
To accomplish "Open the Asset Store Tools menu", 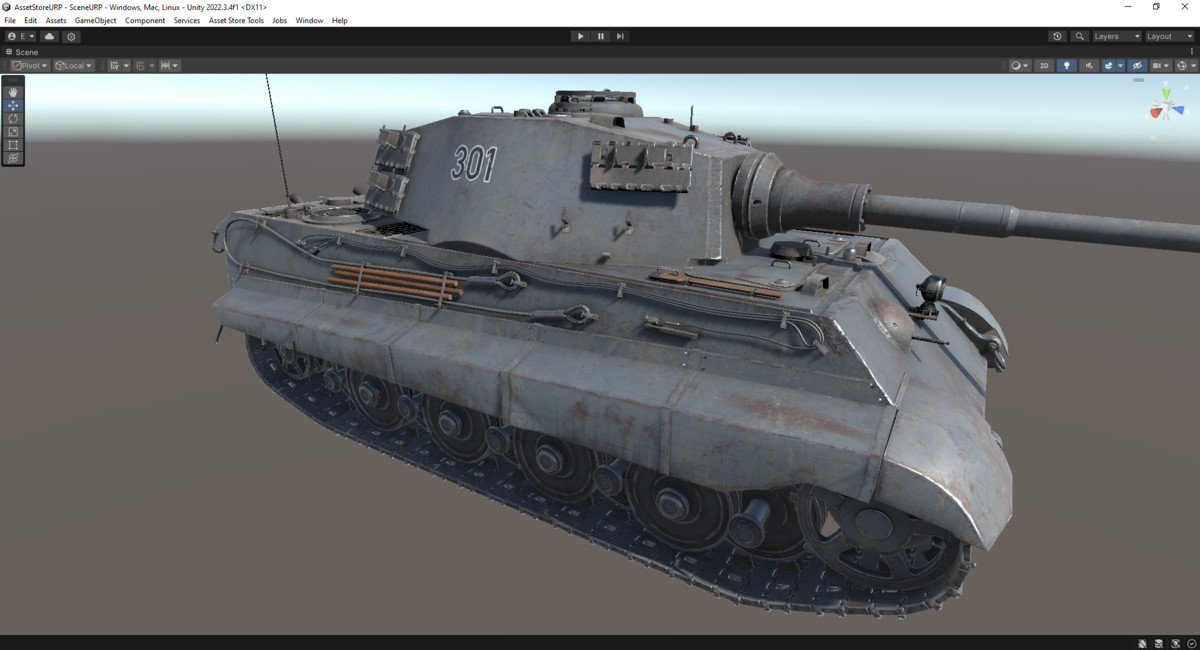I will pyautogui.click(x=236, y=20).
